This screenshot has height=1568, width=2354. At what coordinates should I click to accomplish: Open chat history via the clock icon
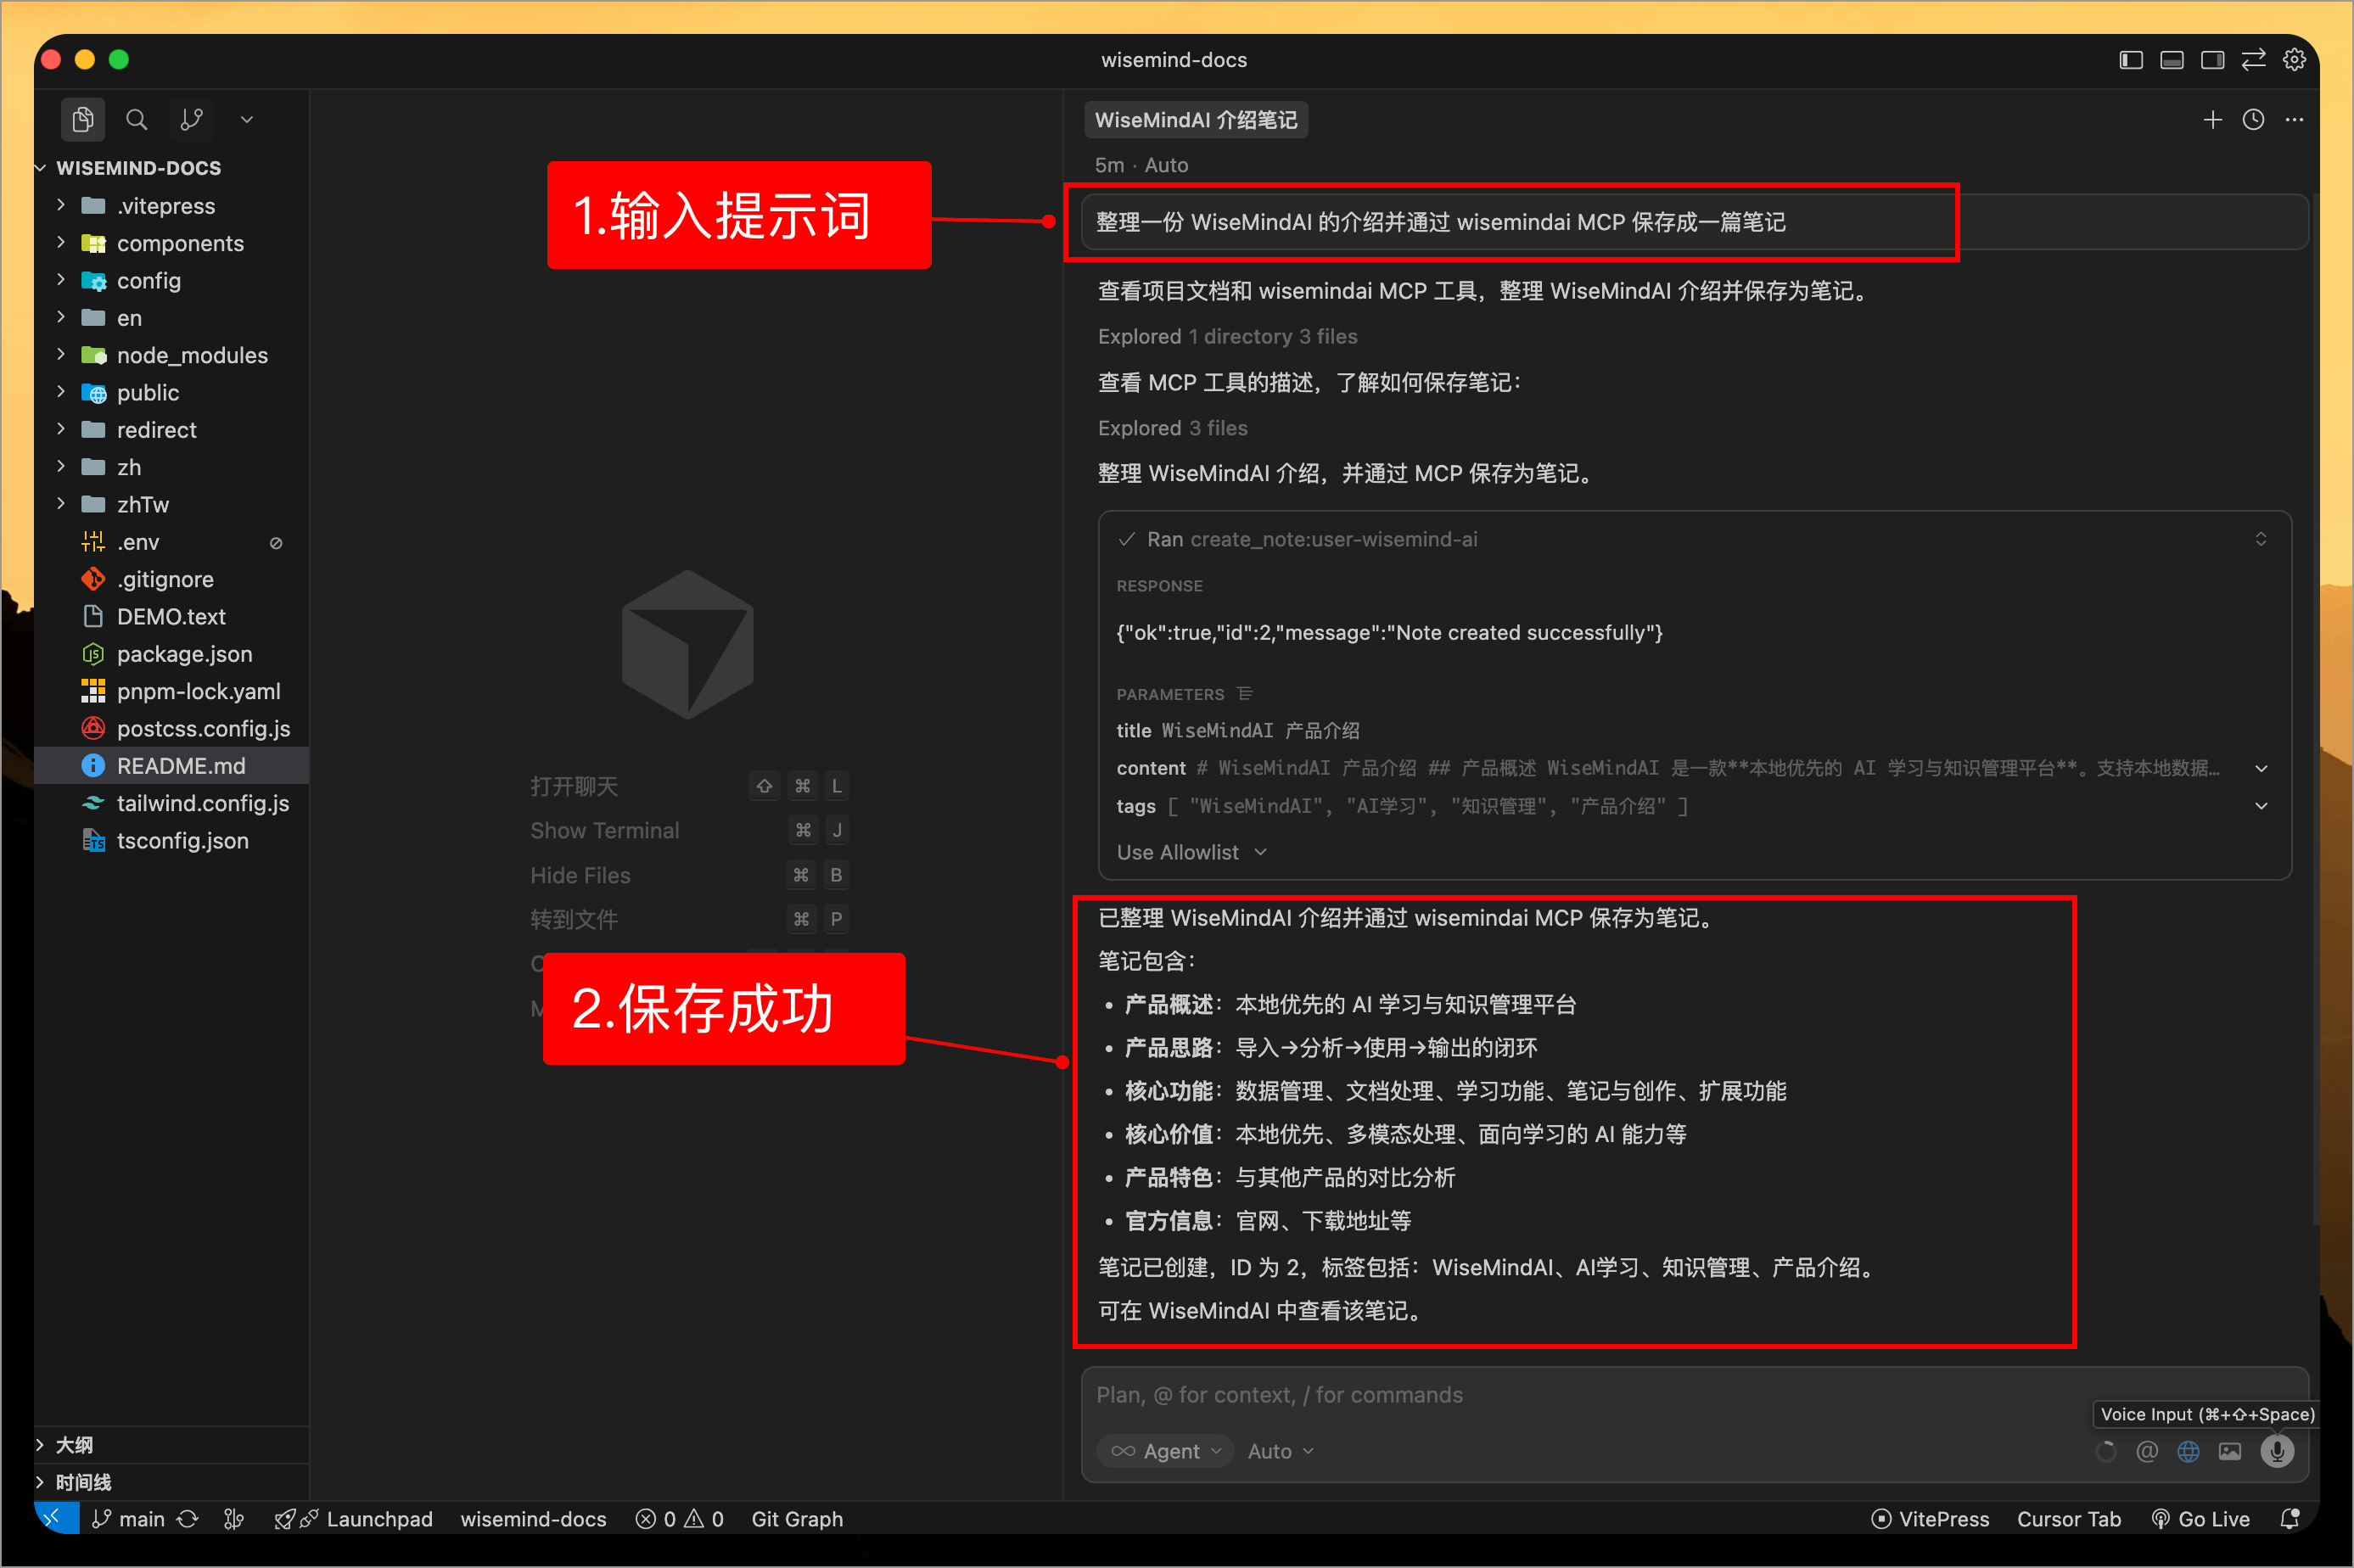(x=2253, y=119)
